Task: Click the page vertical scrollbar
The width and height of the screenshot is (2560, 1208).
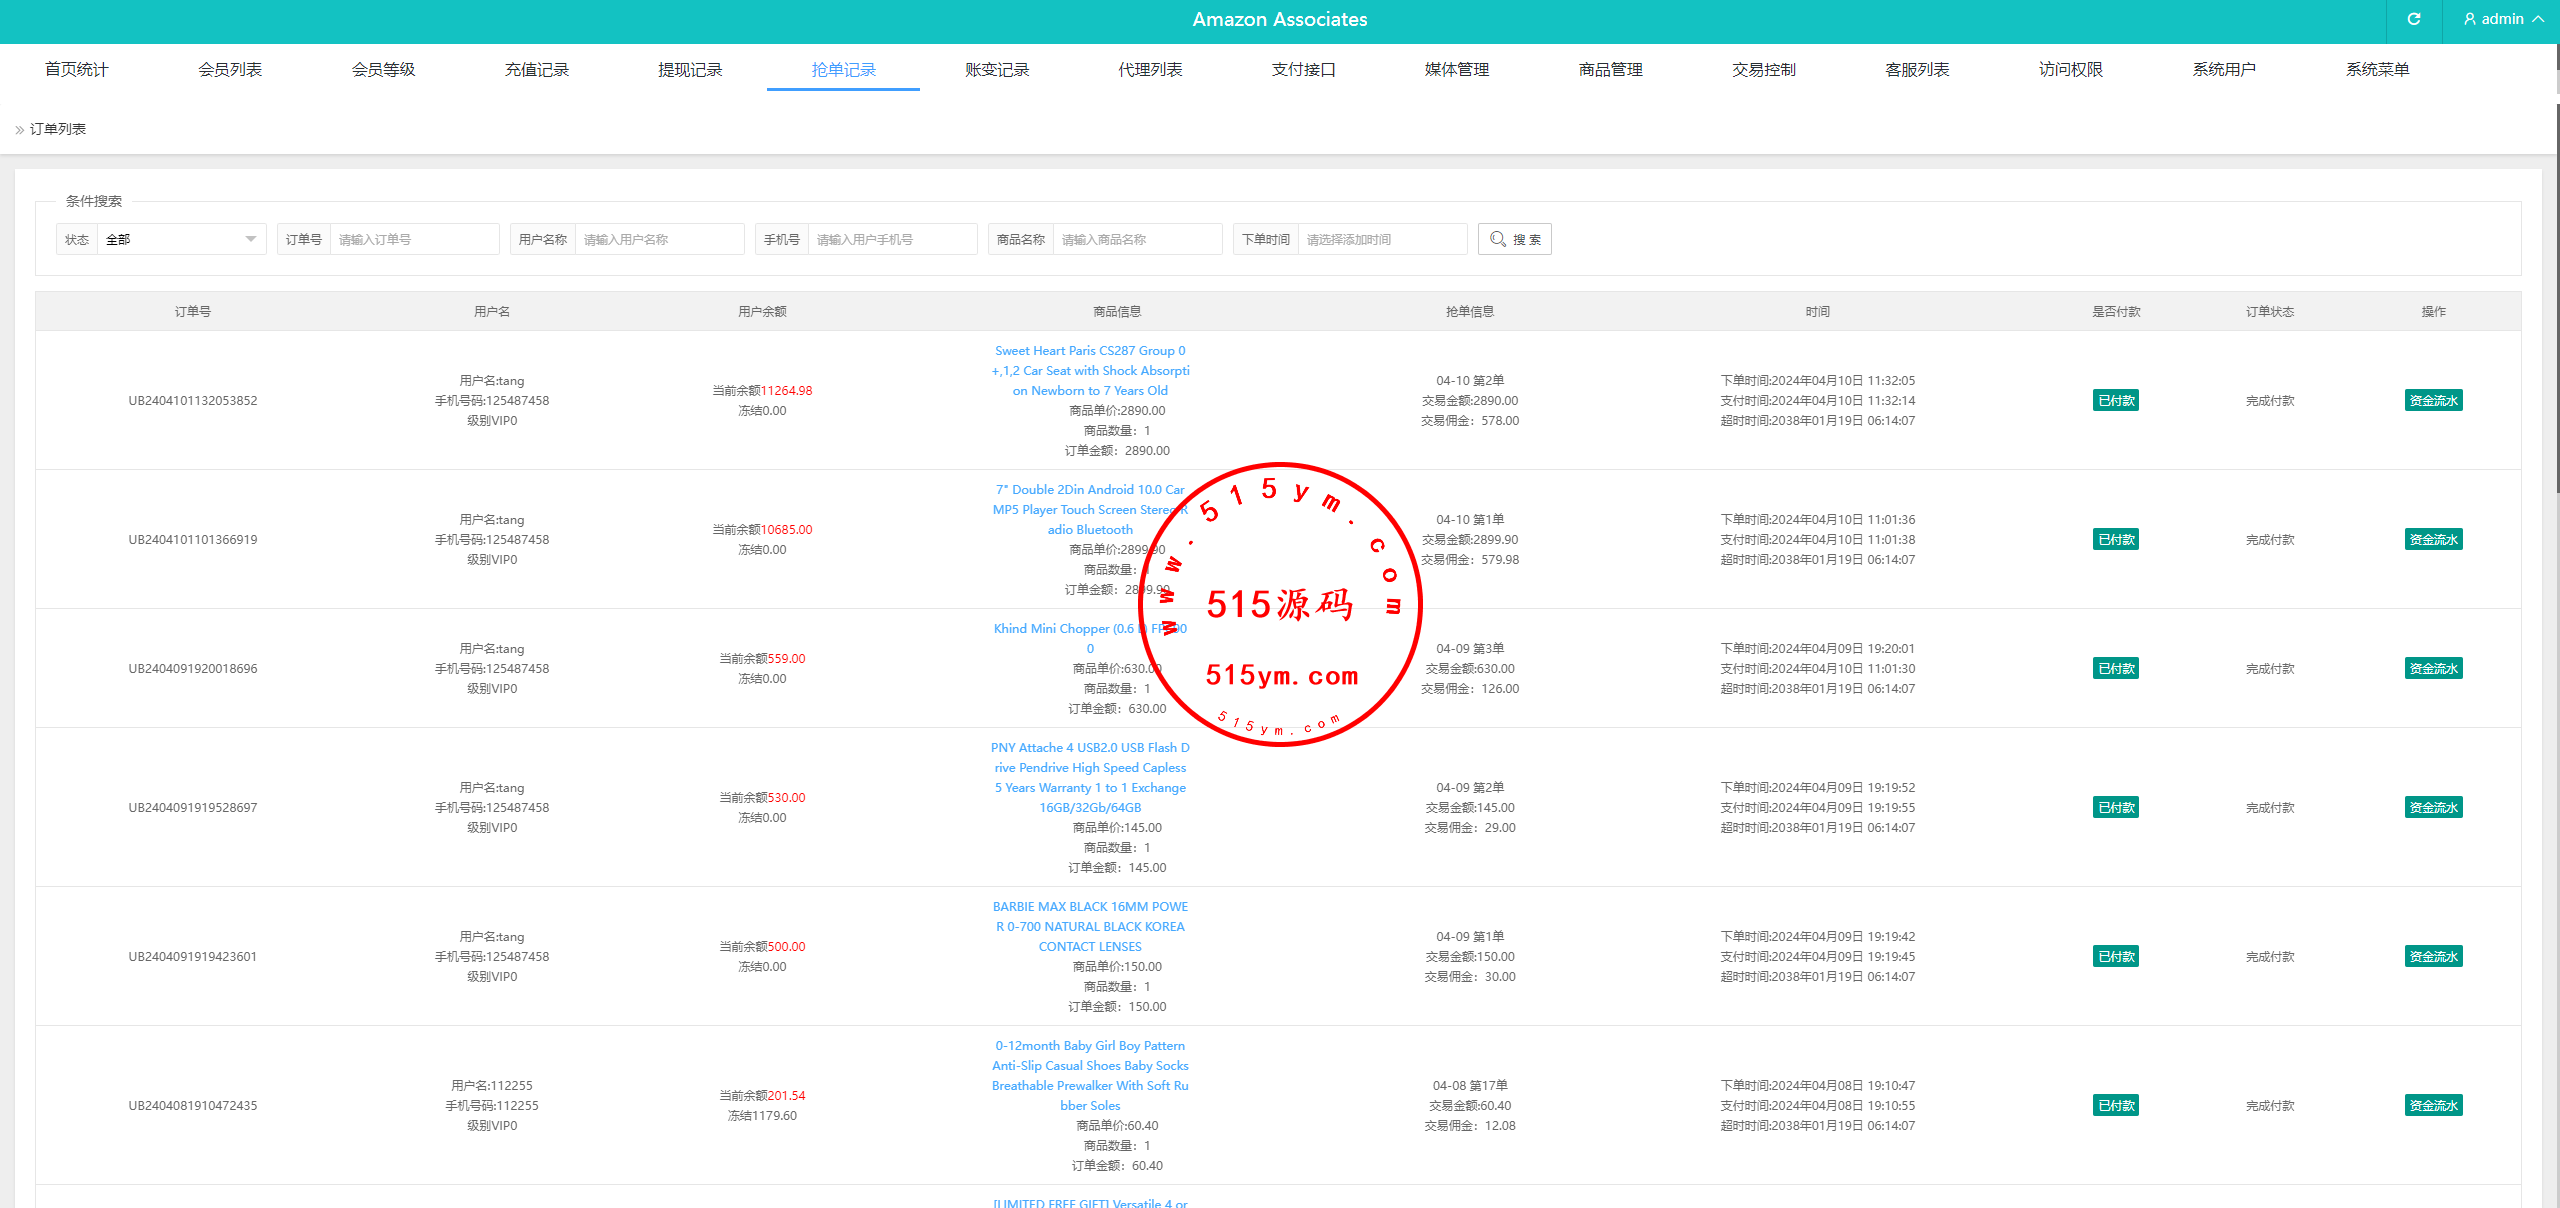Action: (2556, 300)
